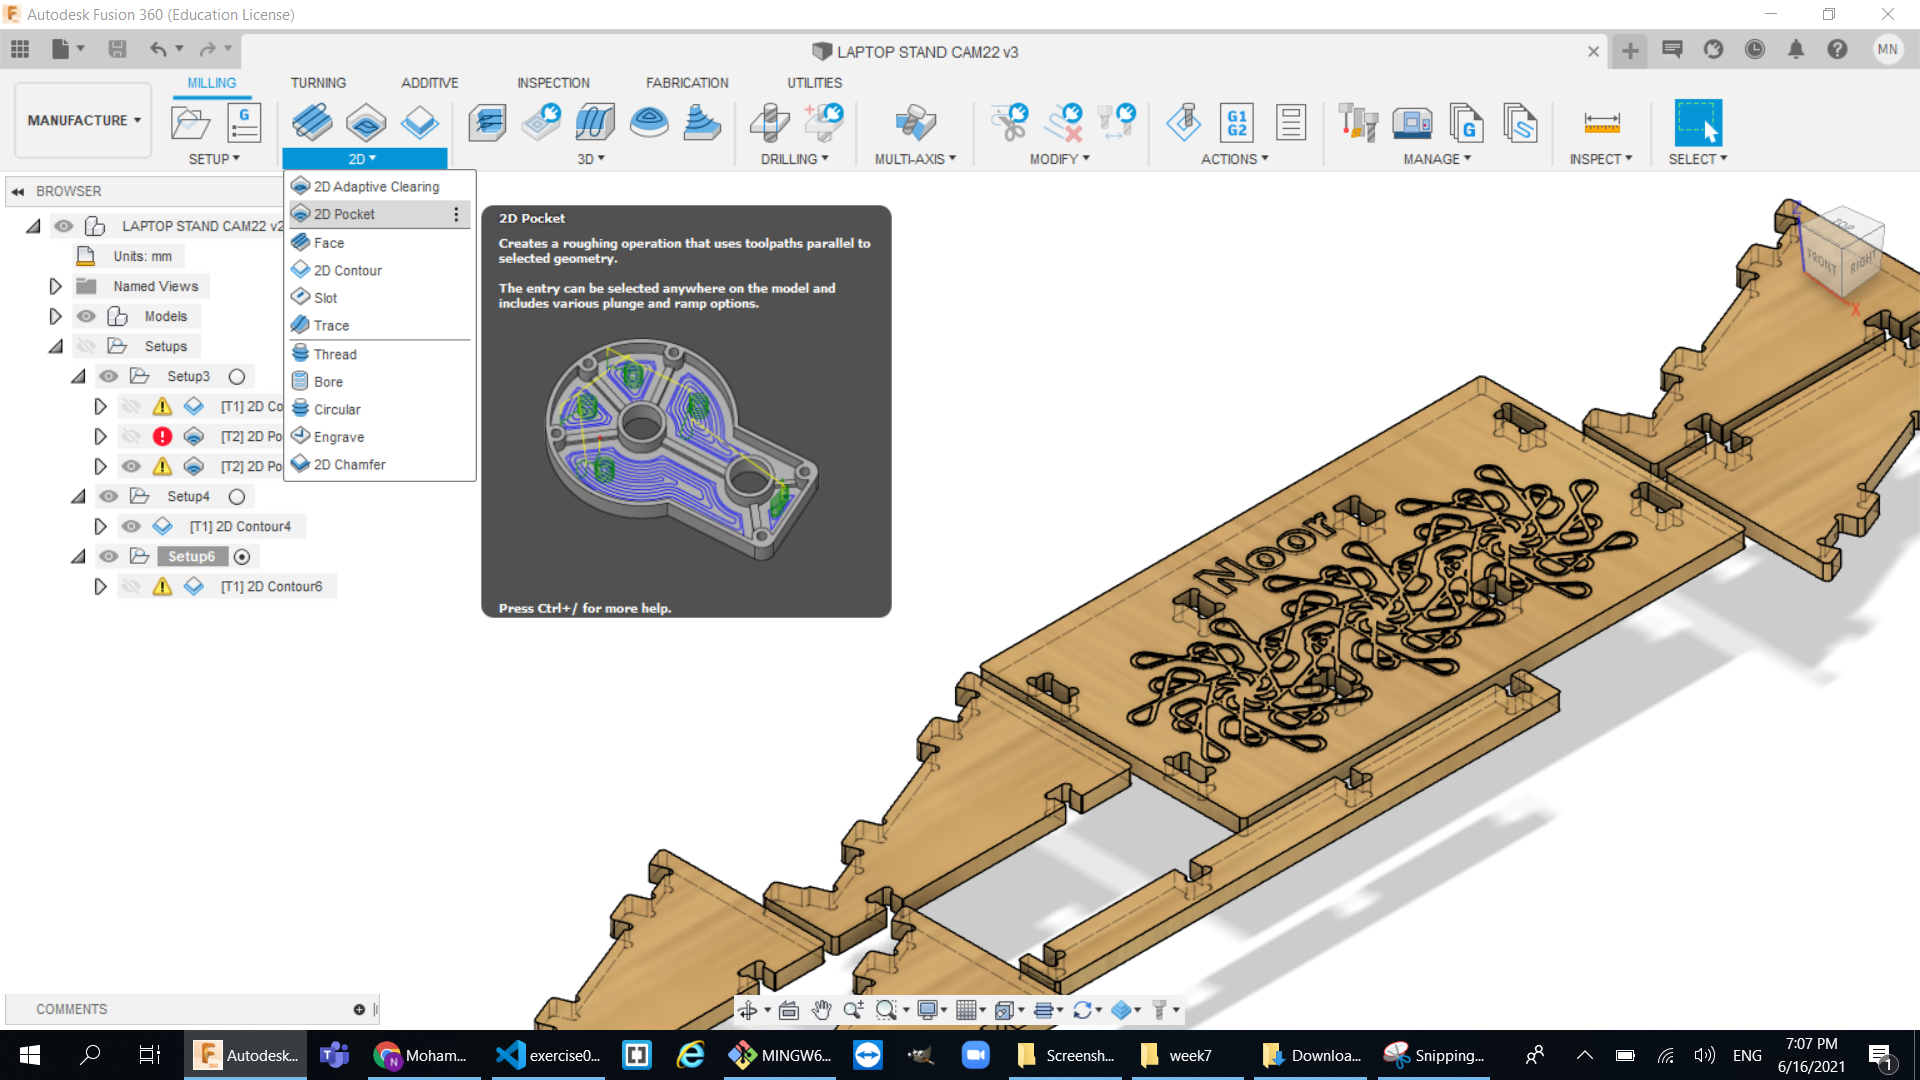Click the Select tool icon
This screenshot has height=1080, width=1920.
pyautogui.click(x=1698, y=123)
